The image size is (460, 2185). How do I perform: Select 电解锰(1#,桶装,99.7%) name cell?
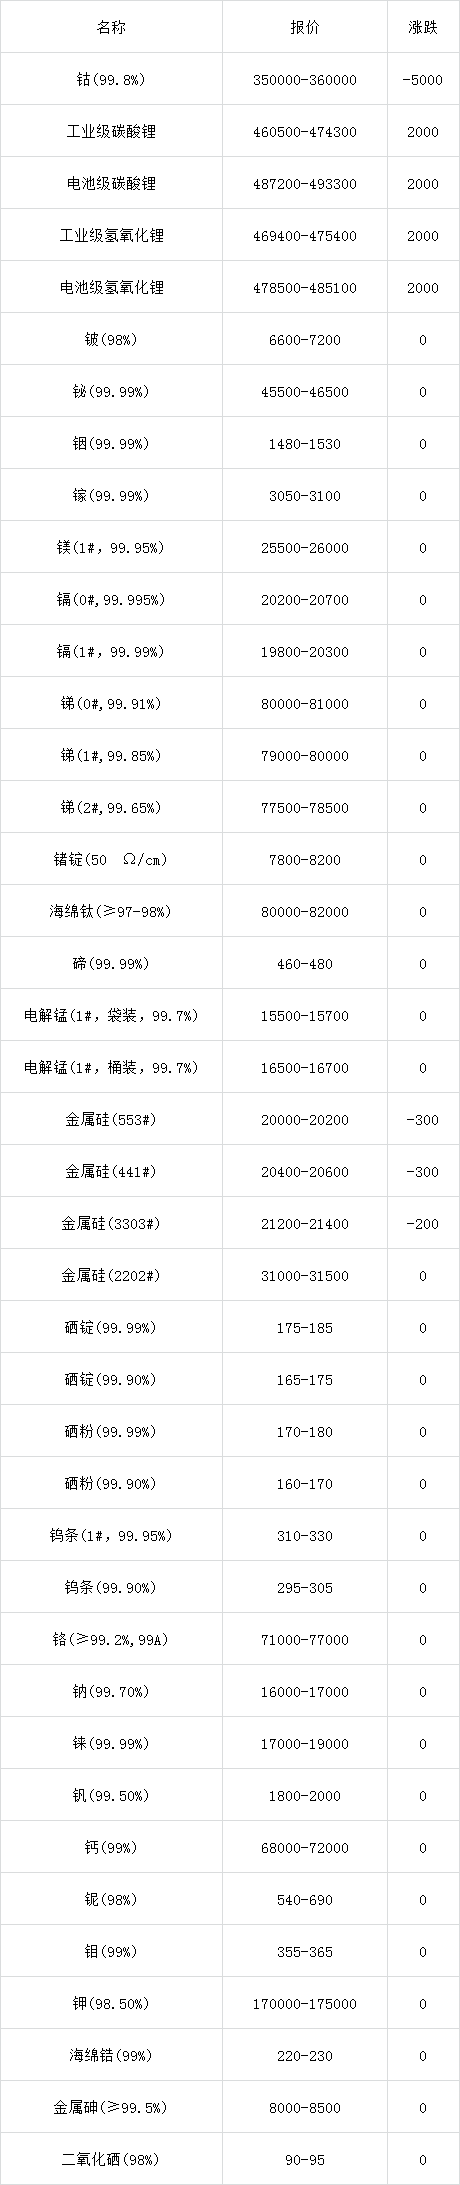[x=111, y=1067]
